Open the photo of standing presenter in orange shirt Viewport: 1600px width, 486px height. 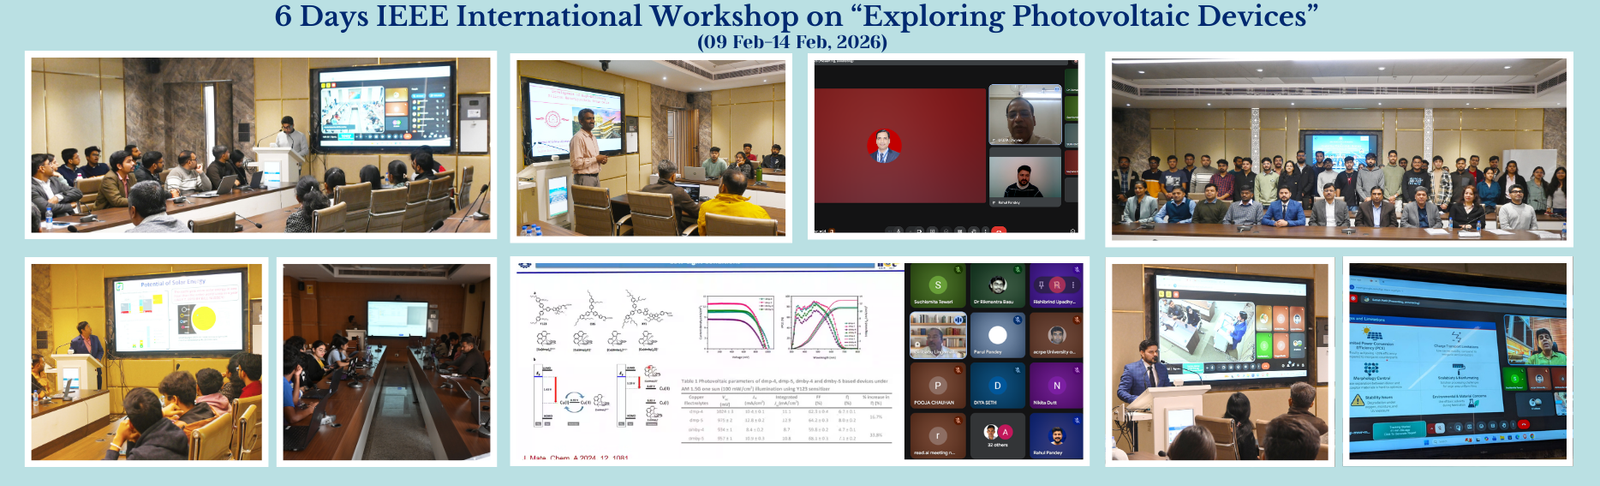651,147
